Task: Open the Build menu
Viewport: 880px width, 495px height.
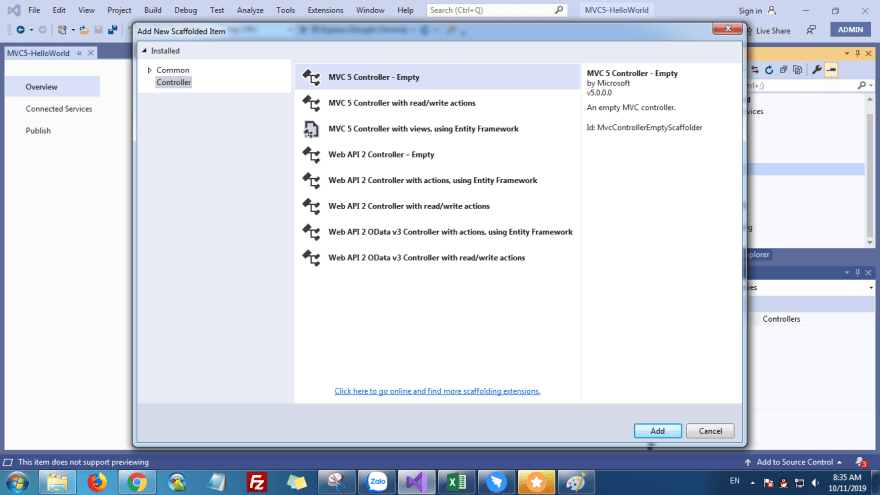Action: (x=153, y=10)
